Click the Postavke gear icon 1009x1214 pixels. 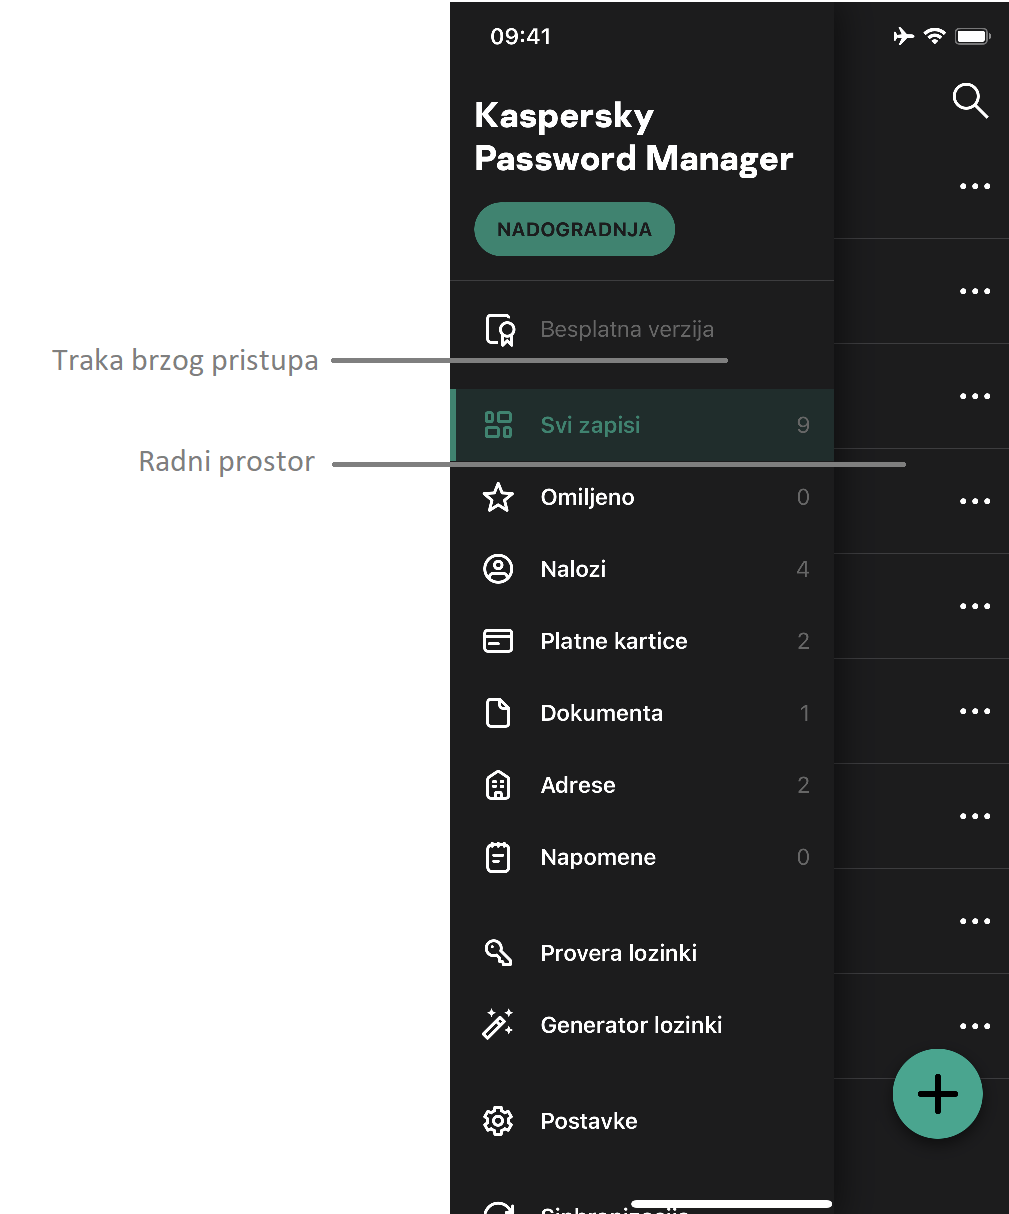[498, 1121]
